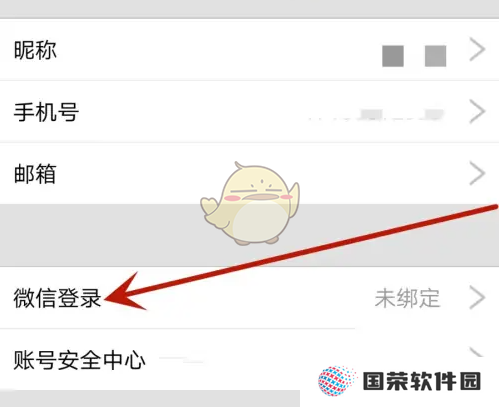Click the blurred value after 账号安全中心

pyautogui.click(x=182, y=360)
